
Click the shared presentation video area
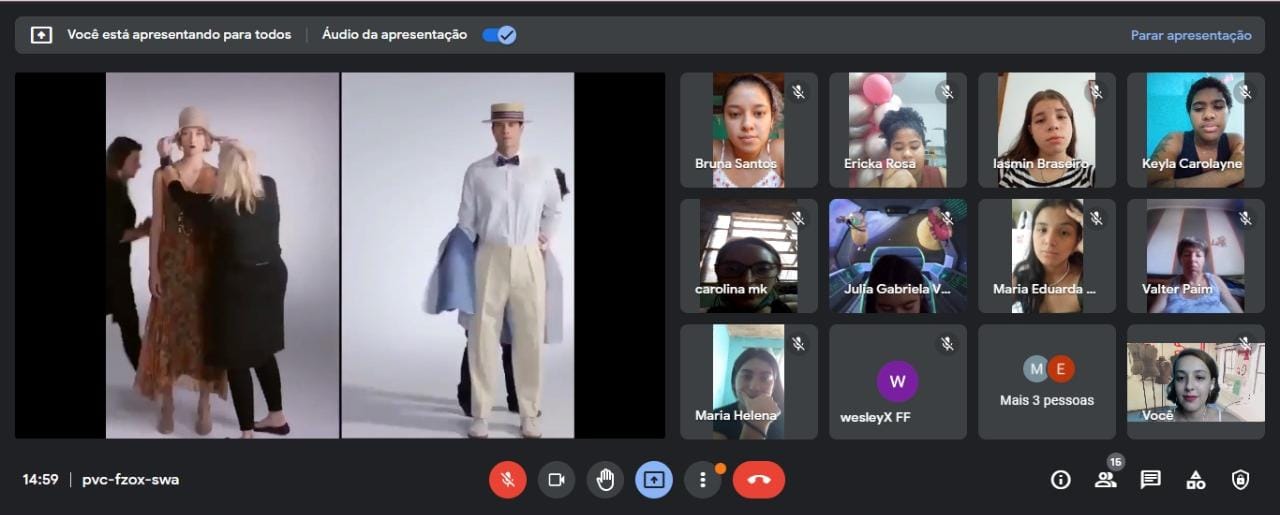(340, 255)
